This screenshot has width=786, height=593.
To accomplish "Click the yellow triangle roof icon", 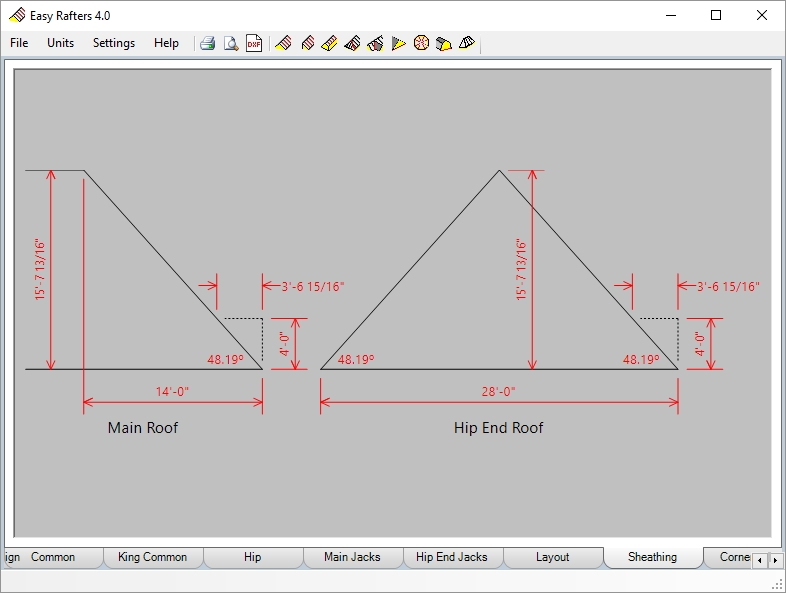I will [399, 43].
